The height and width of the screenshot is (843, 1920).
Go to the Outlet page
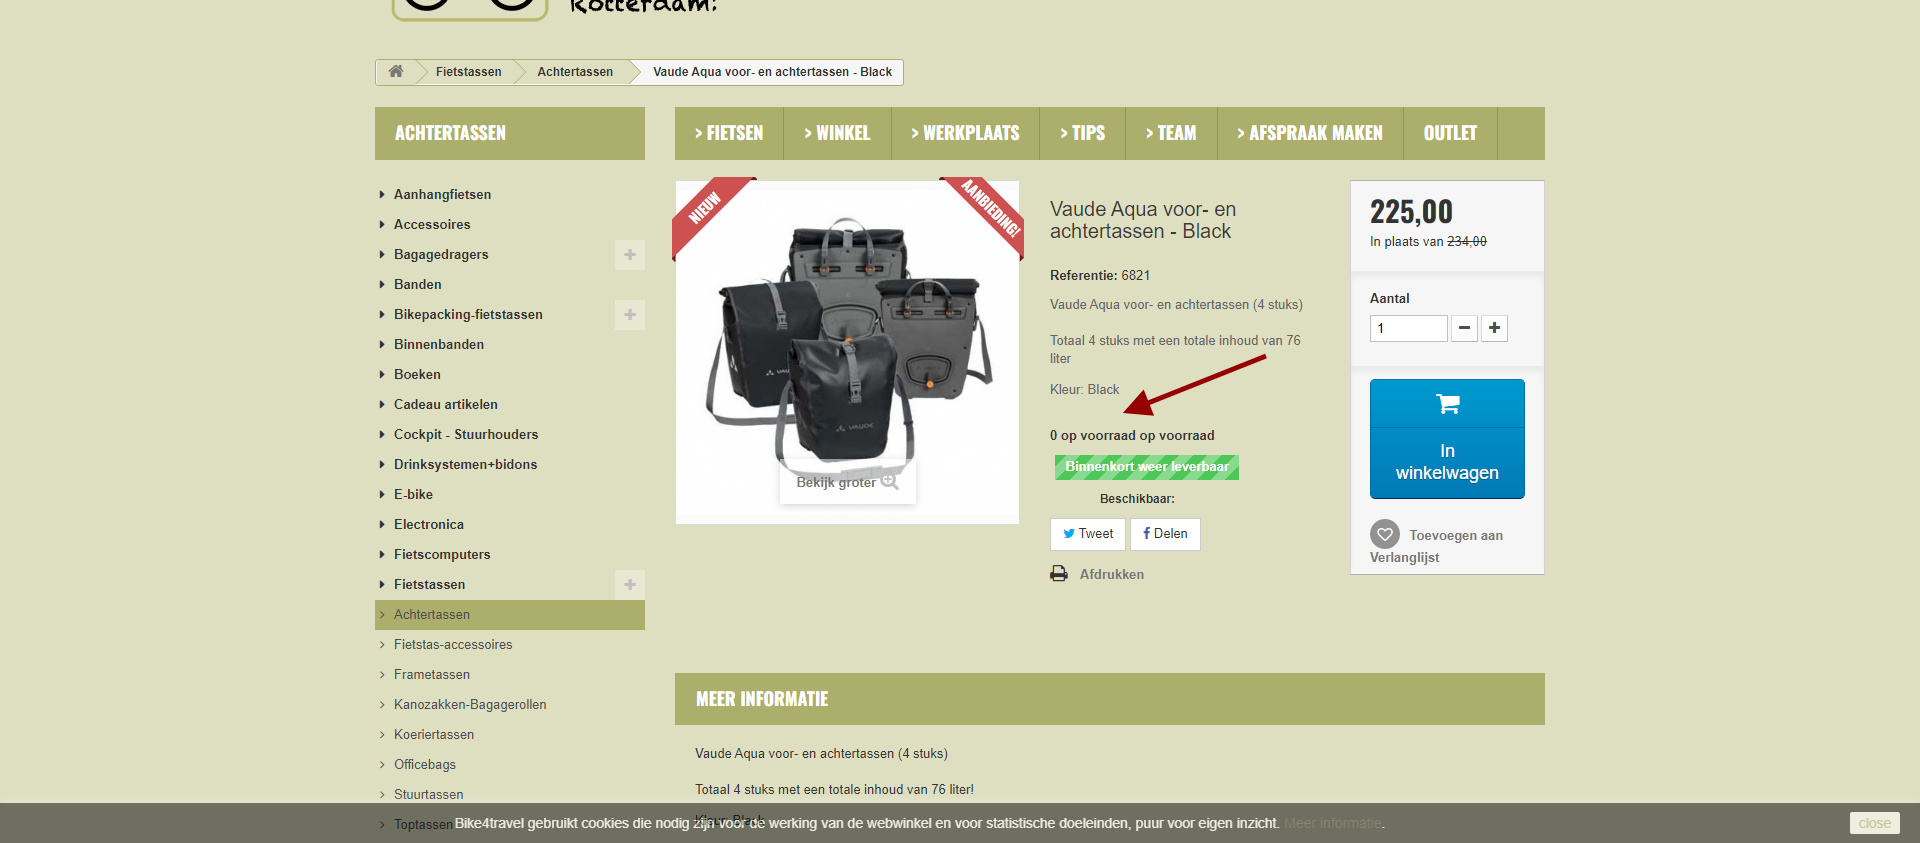click(x=1450, y=133)
